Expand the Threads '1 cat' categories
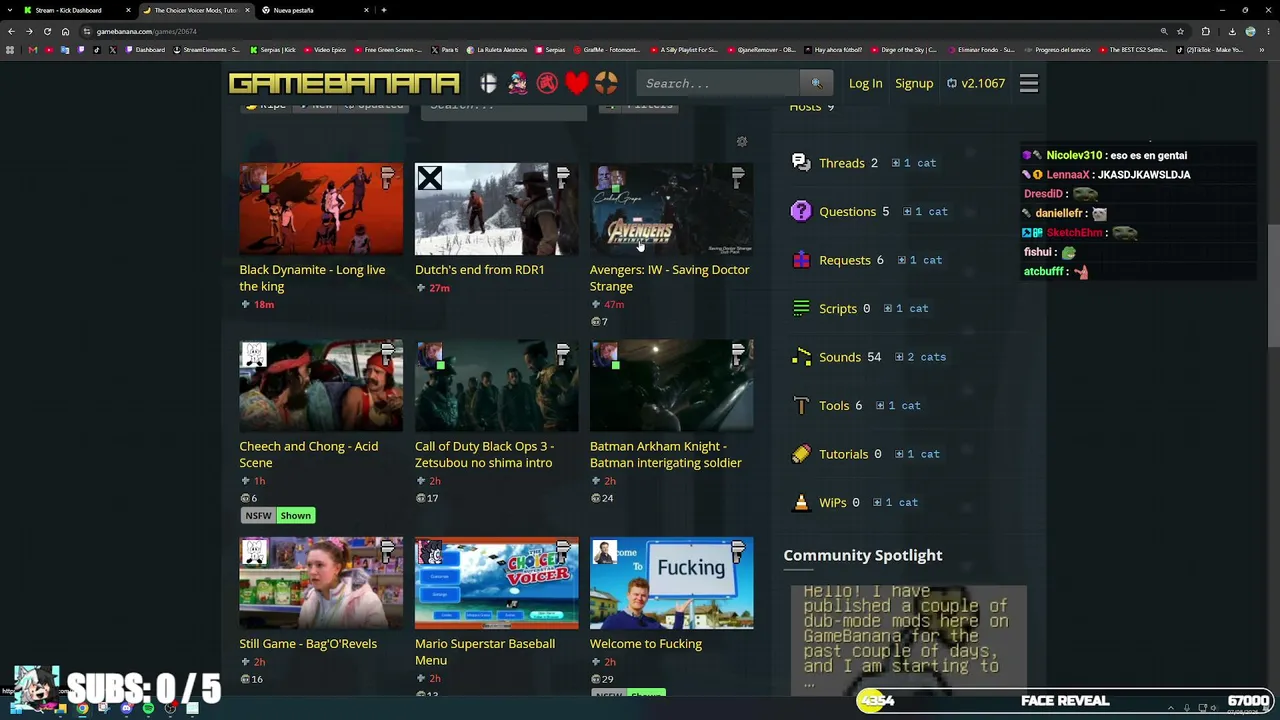 tap(914, 163)
